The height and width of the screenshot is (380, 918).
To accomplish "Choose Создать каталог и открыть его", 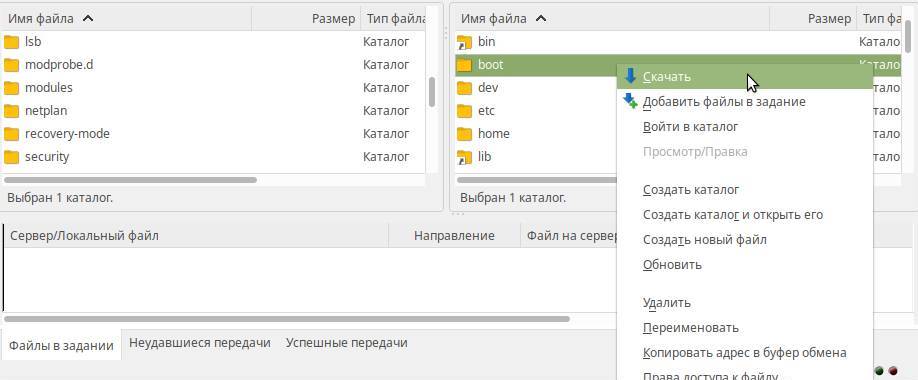I will click(745, 215).
